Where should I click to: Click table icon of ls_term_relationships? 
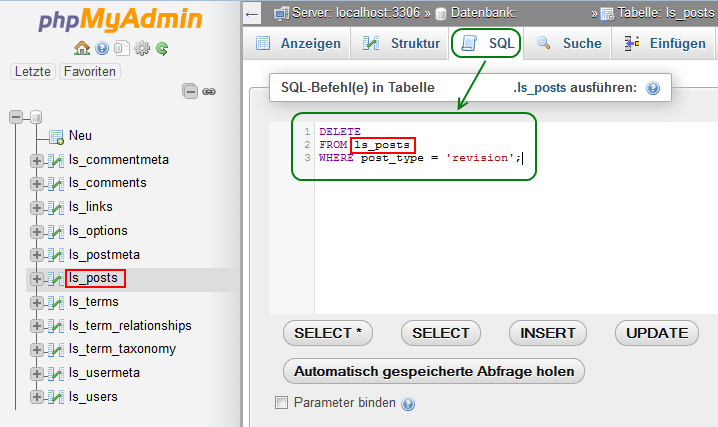pos(56,326)
